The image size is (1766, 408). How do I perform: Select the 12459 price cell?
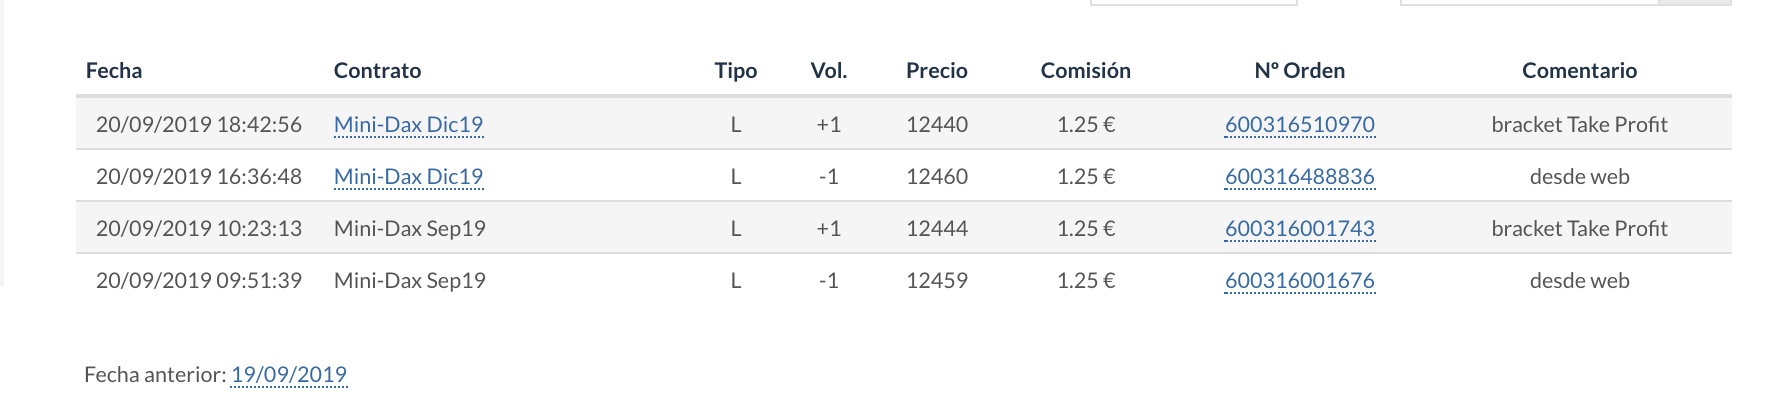(936, 281)
